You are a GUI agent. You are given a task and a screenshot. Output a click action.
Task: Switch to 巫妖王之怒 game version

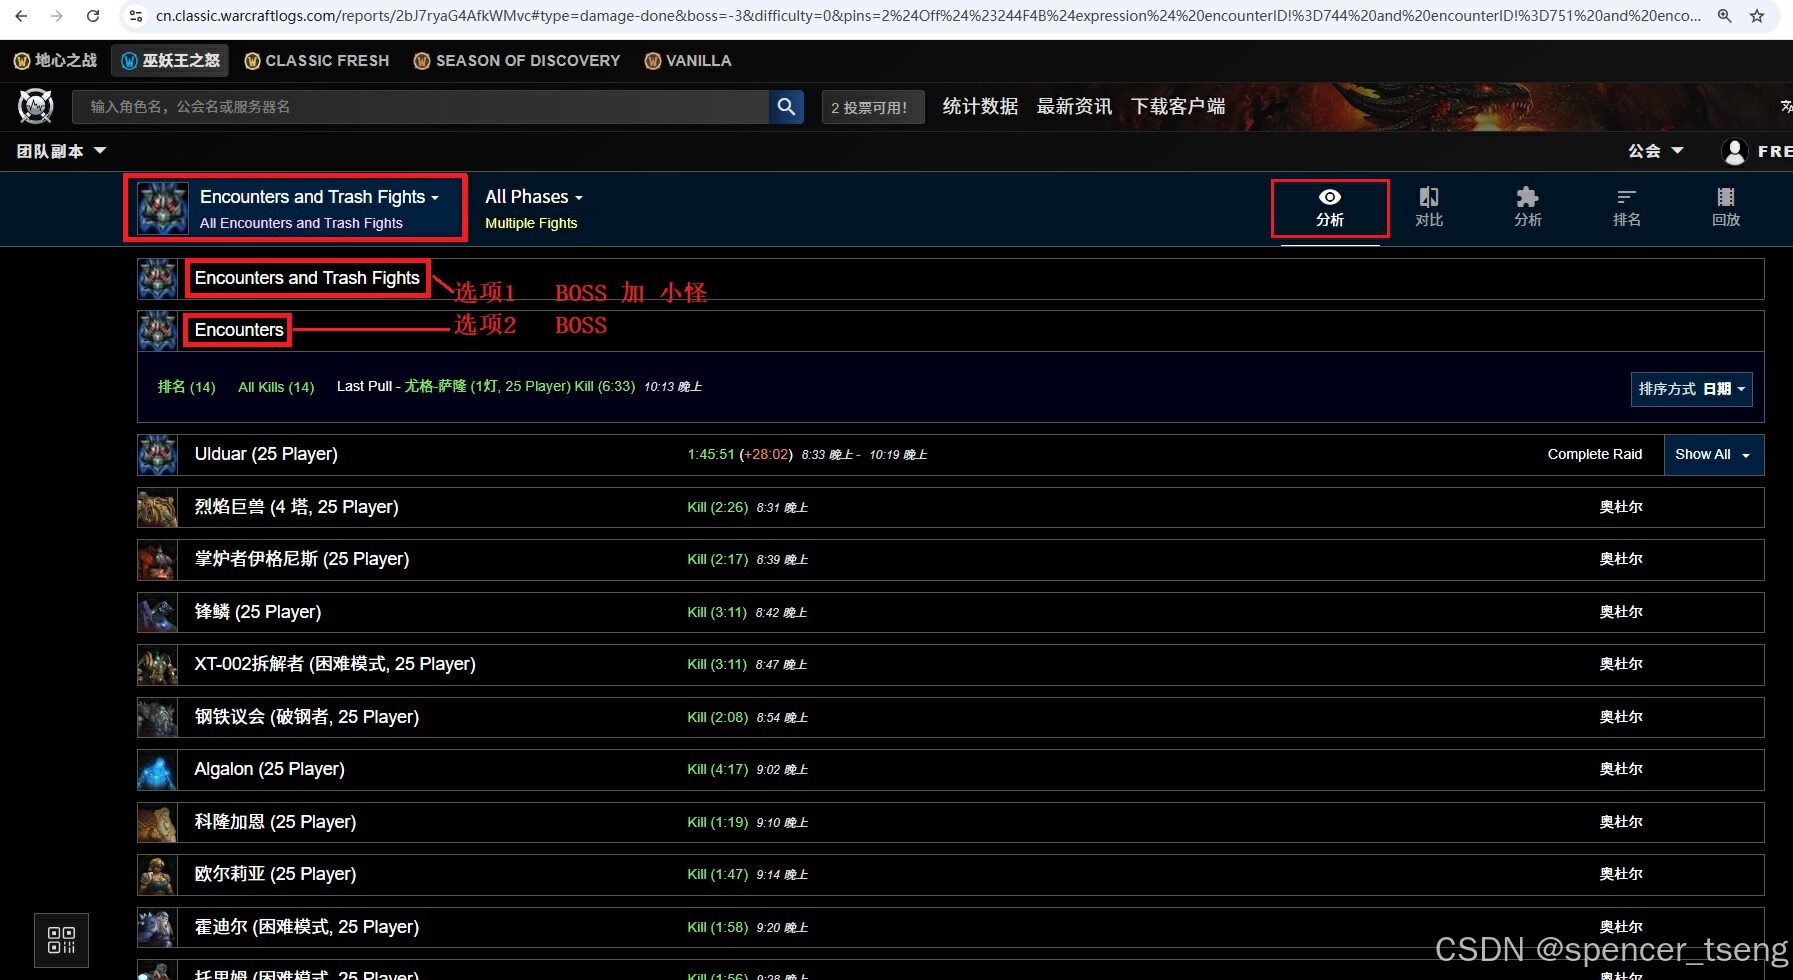pyautogui.click(x=170, y=61)
